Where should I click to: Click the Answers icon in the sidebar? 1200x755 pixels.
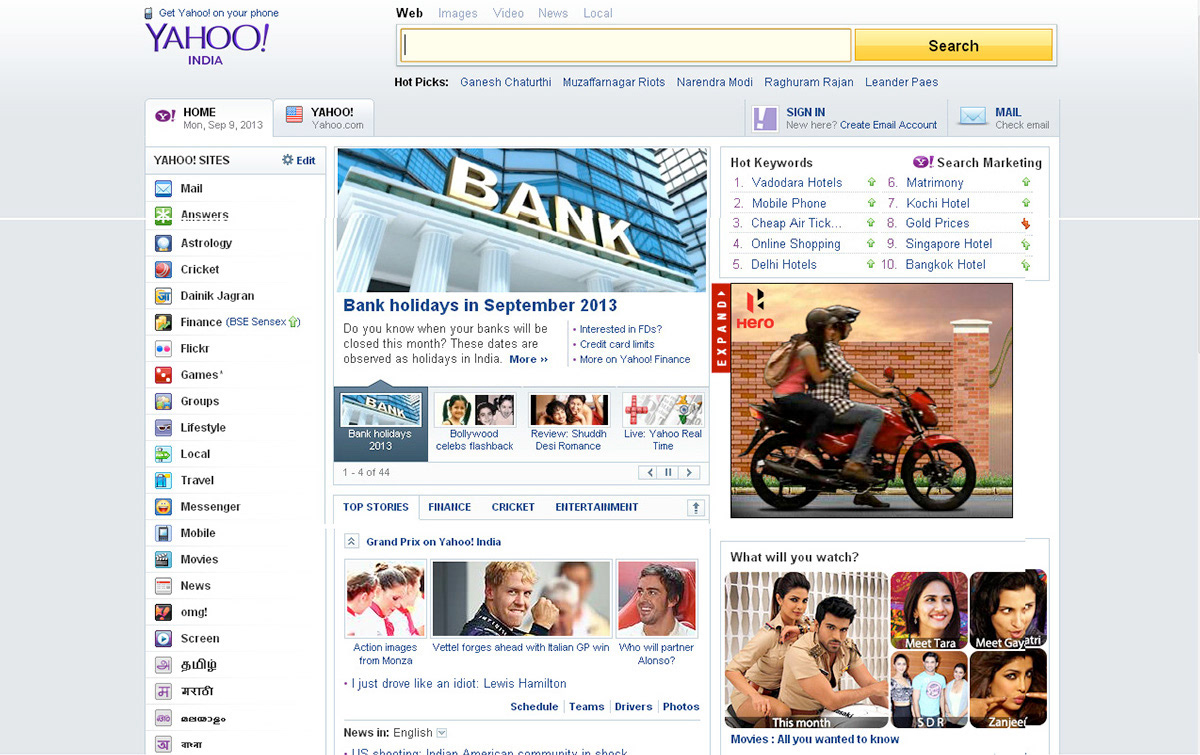[163, 215]
